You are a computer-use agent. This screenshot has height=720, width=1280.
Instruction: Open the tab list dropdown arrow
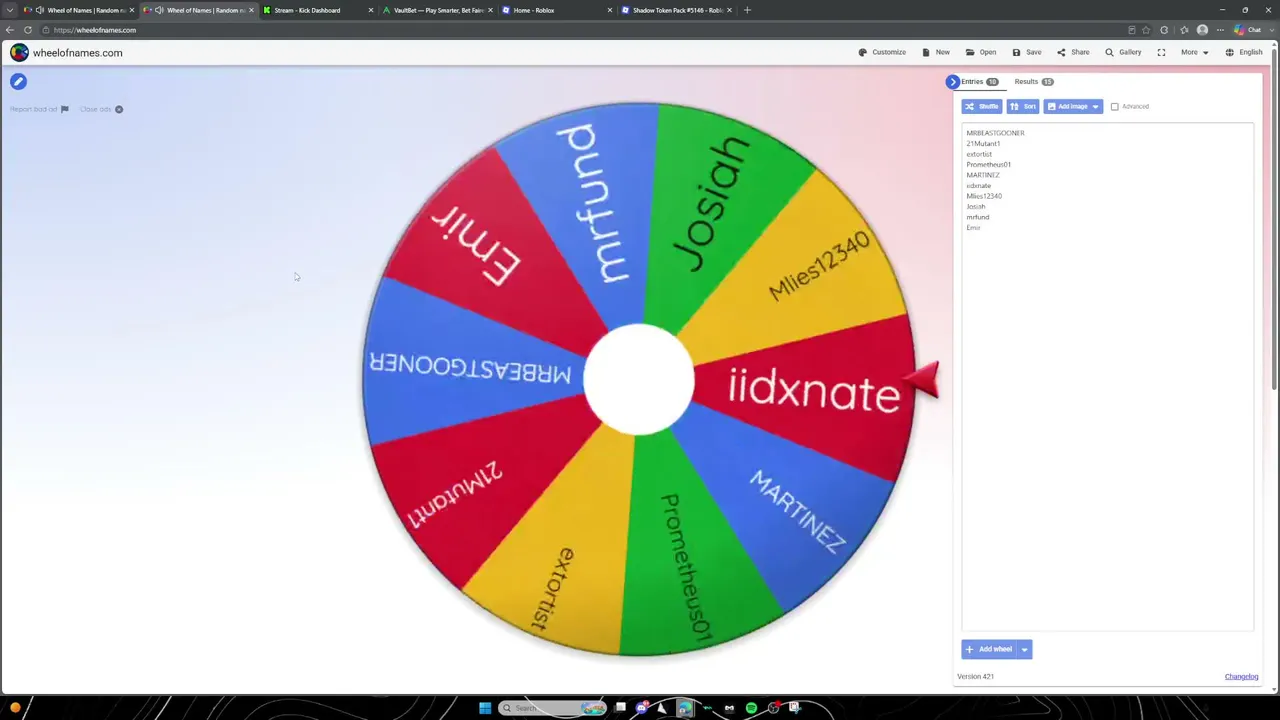pyautogui.click(x=10, y=10)
